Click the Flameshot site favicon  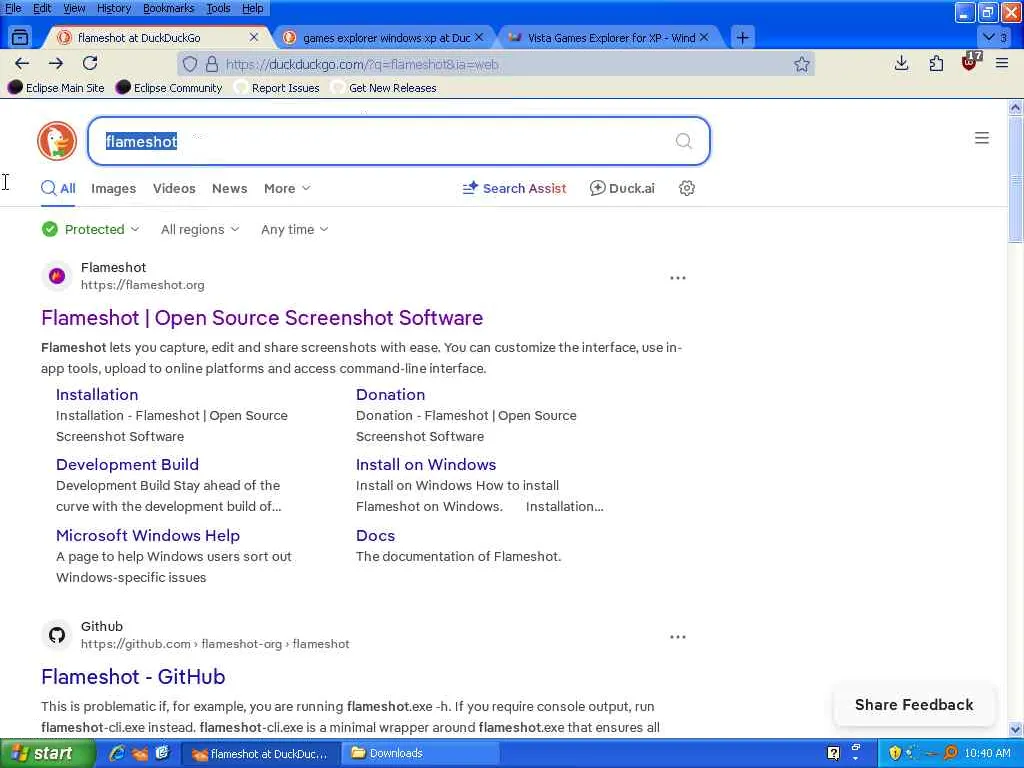[x=57, y=276]
